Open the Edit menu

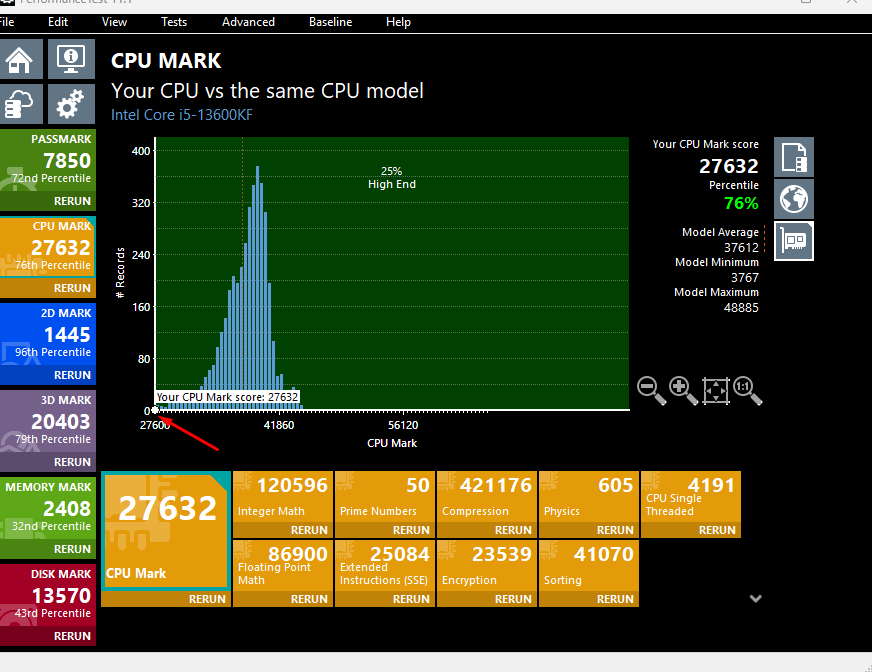point(58,22)
